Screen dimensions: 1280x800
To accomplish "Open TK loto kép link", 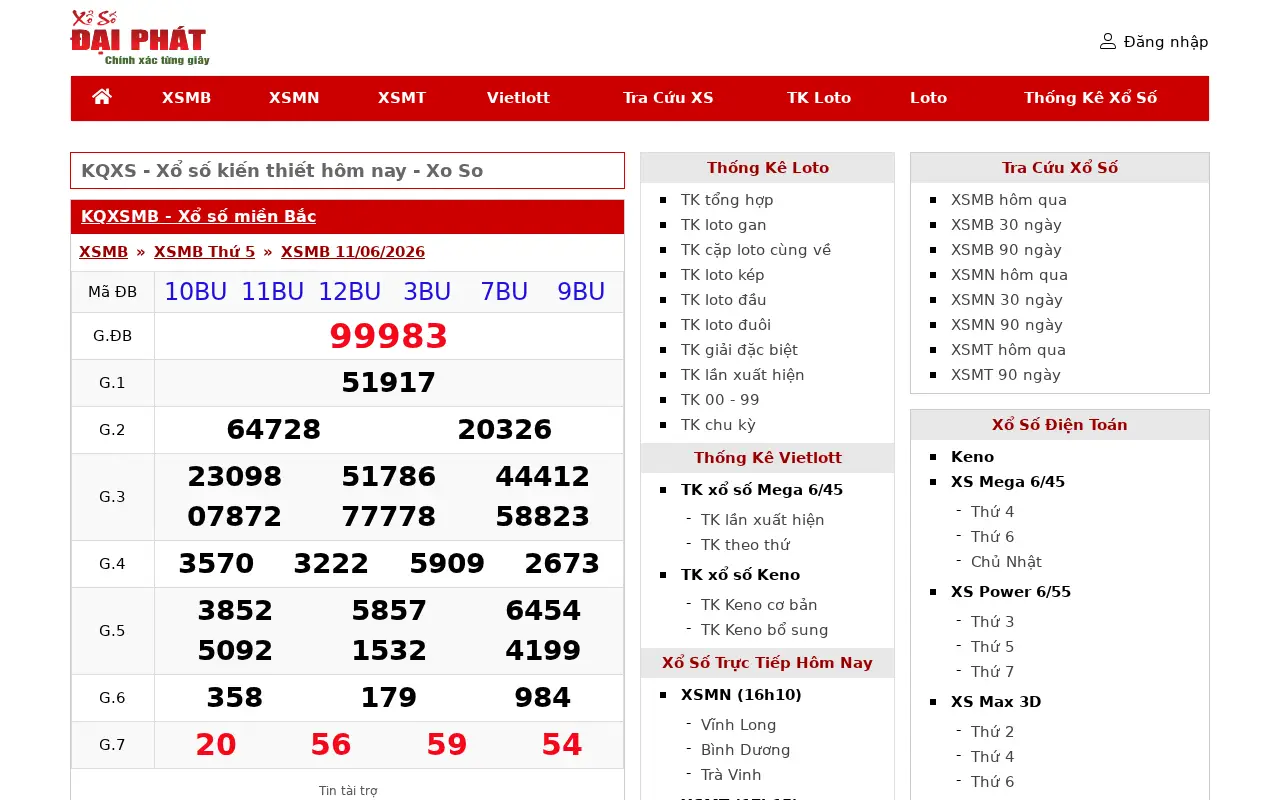I will 723,275.
